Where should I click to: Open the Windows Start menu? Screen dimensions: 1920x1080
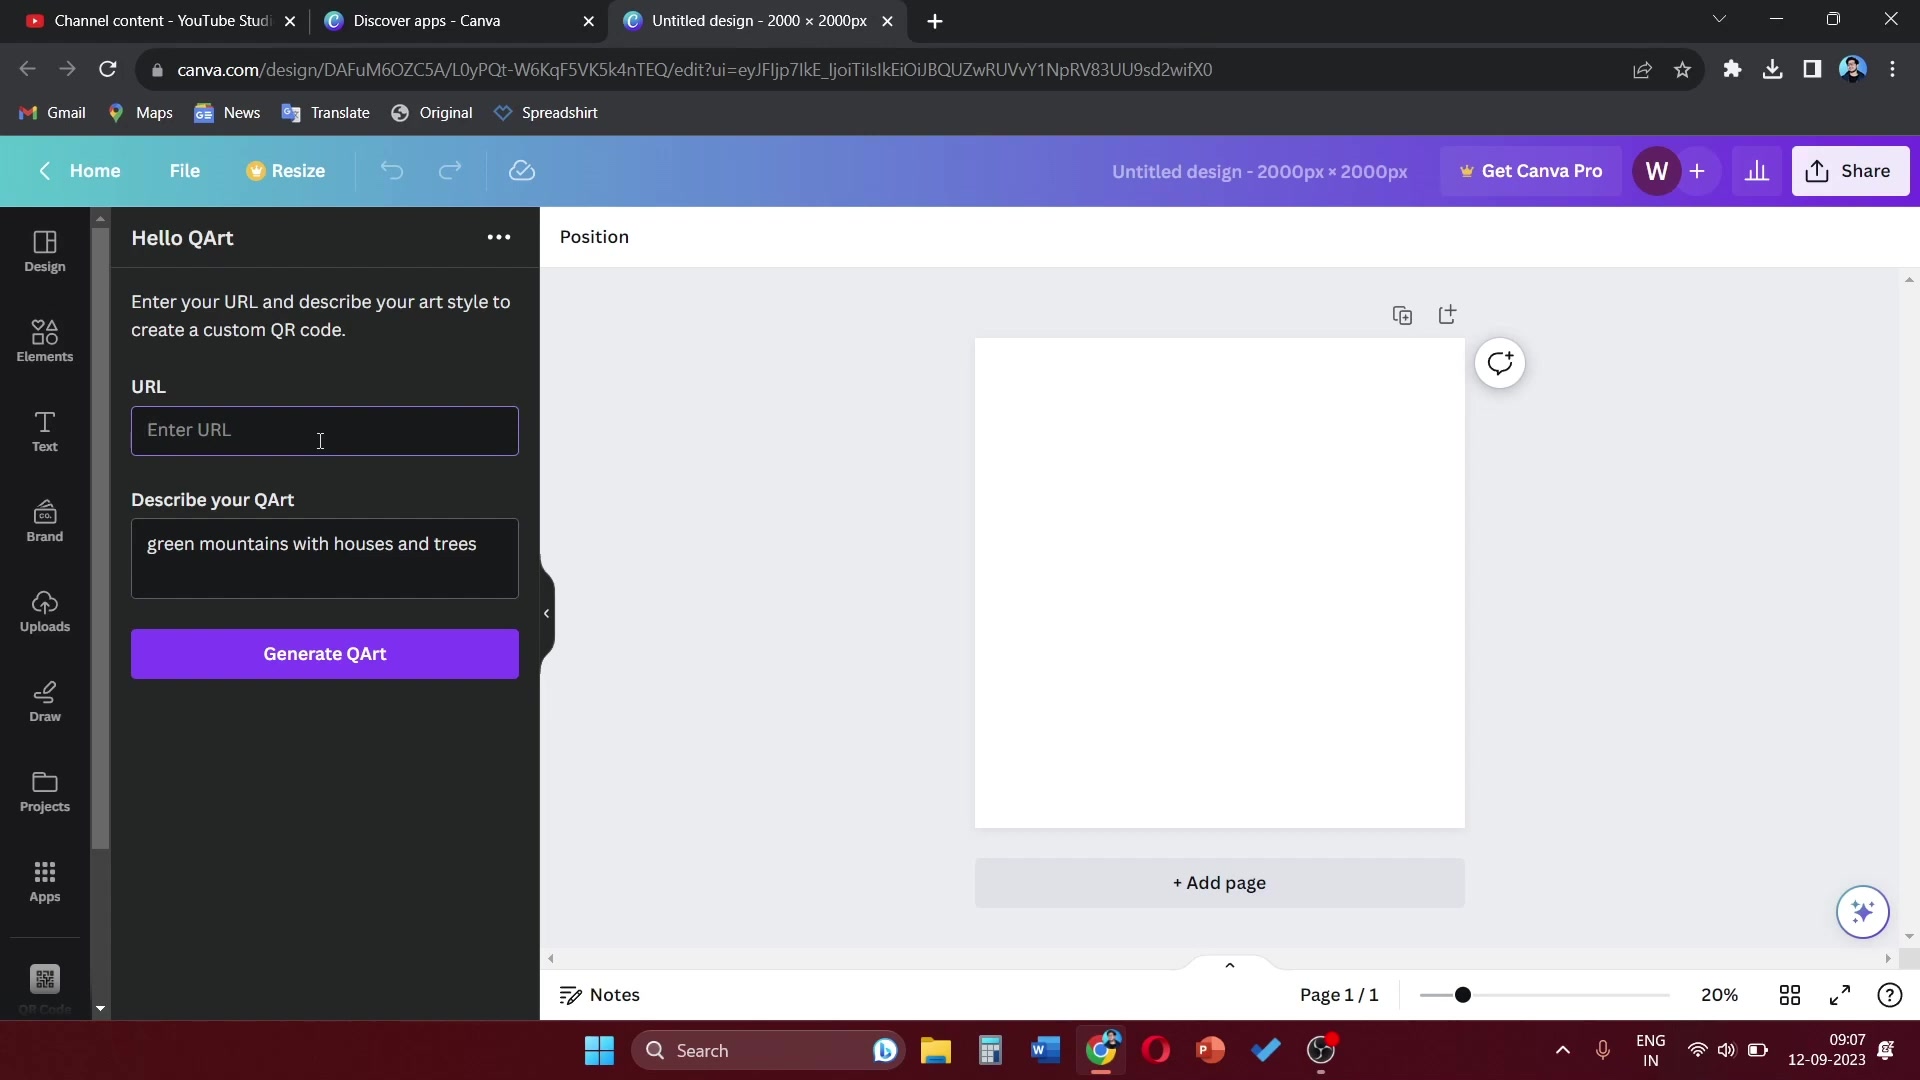(599, 1051)
